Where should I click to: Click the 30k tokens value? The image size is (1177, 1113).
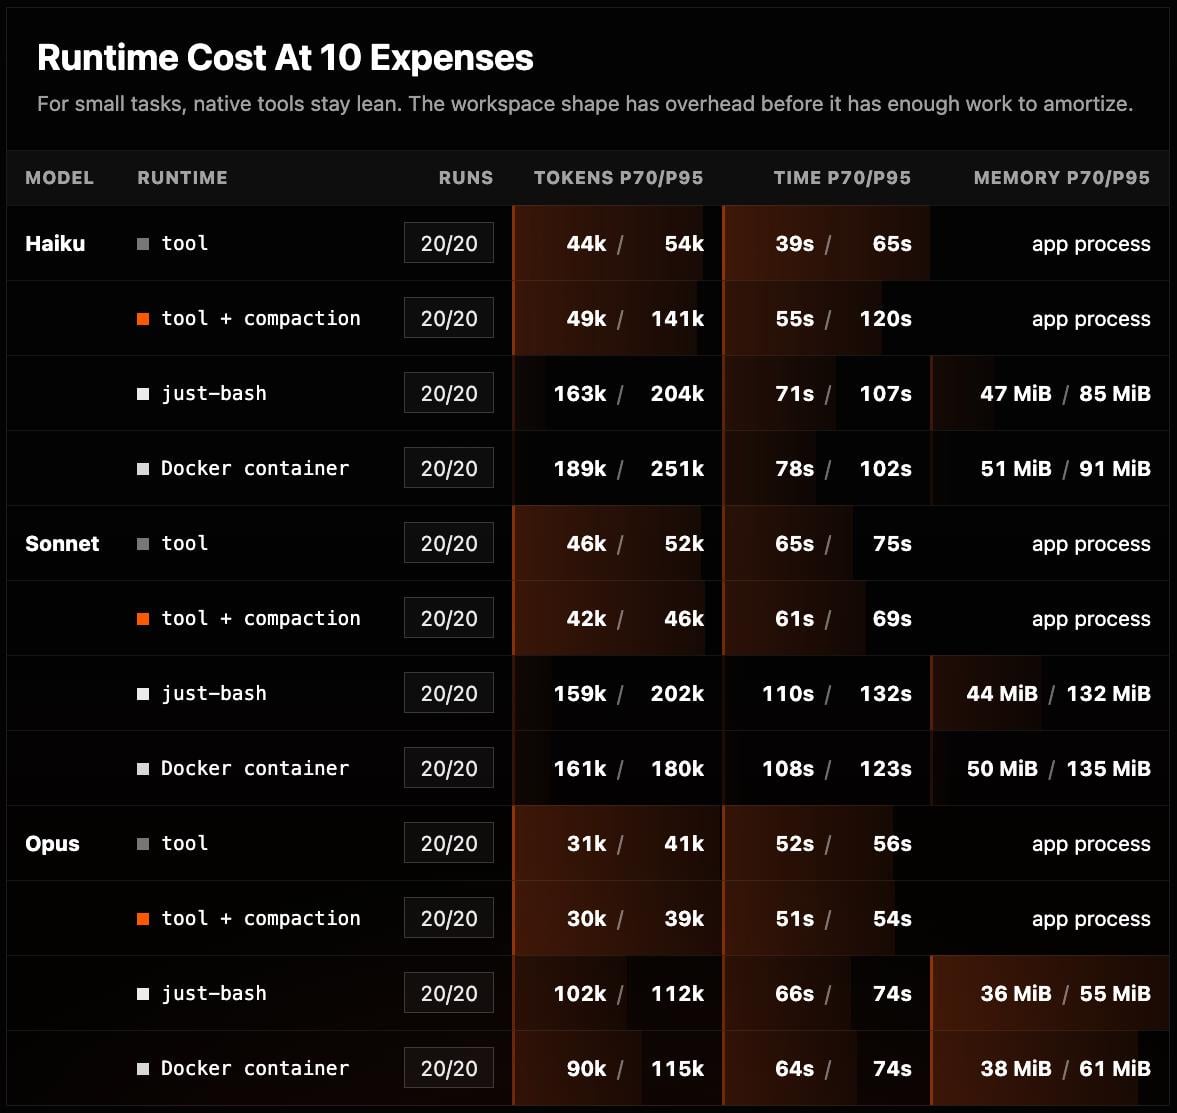coord(586,919)
